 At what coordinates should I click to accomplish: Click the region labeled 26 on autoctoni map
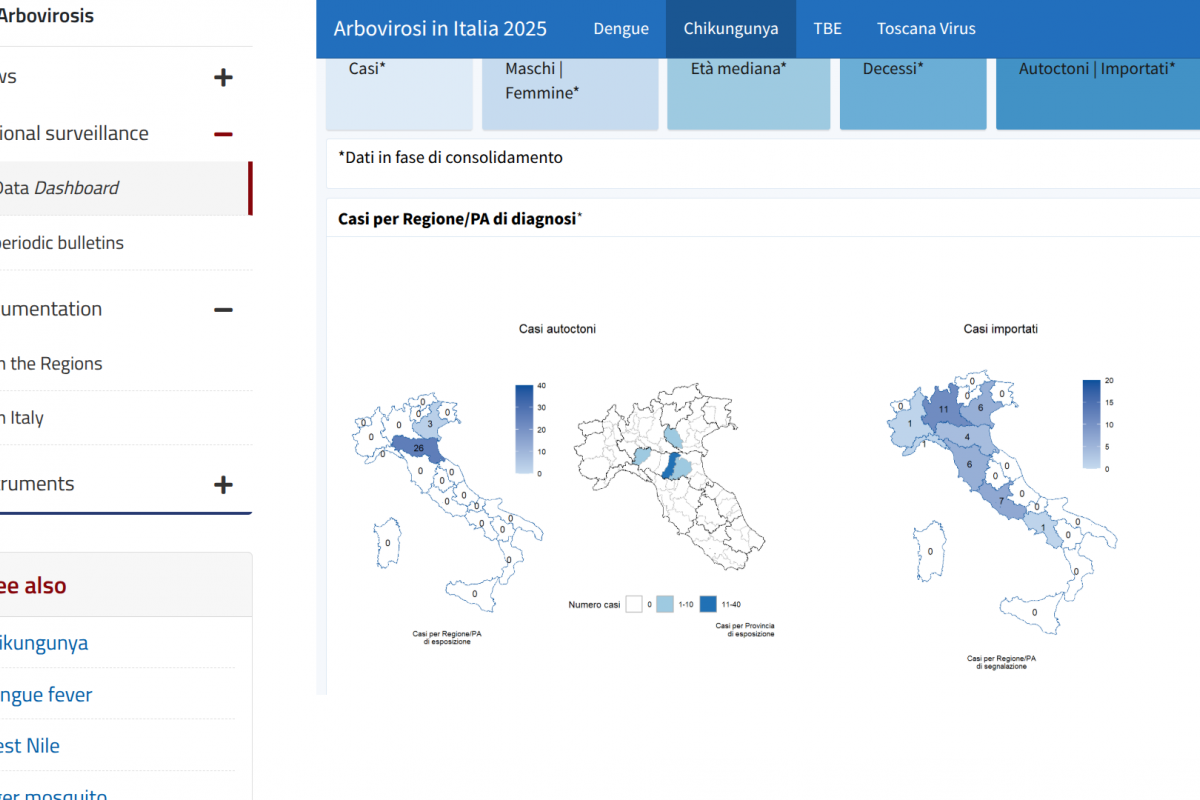[417, 449]
